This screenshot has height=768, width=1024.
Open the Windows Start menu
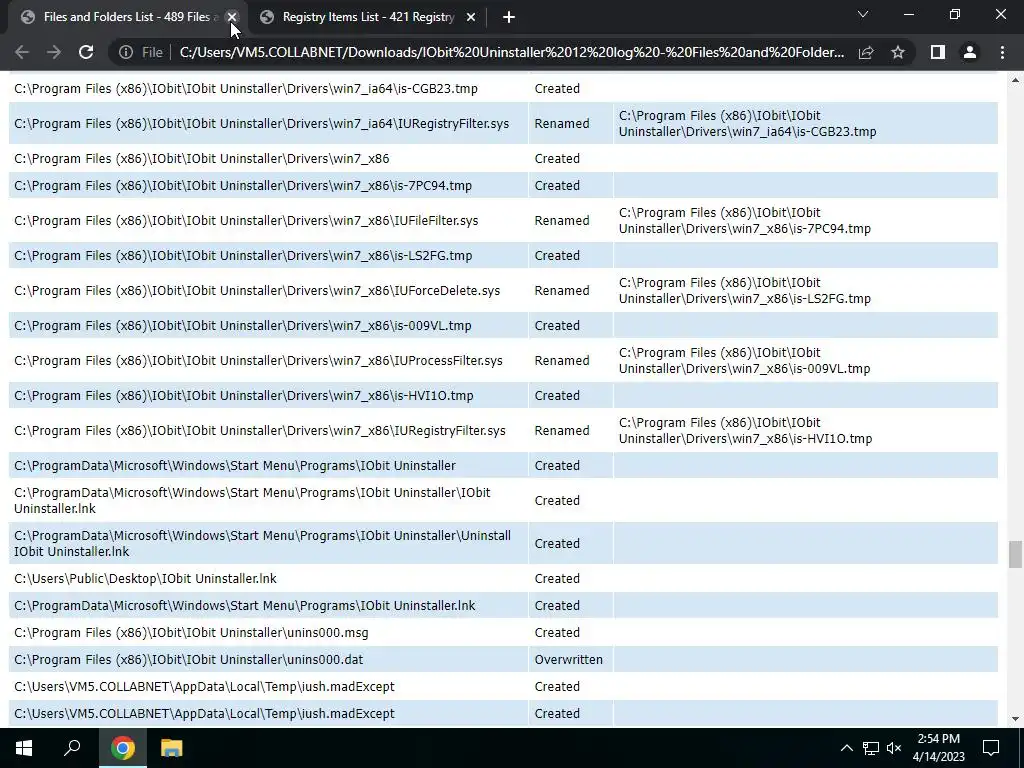24,748
